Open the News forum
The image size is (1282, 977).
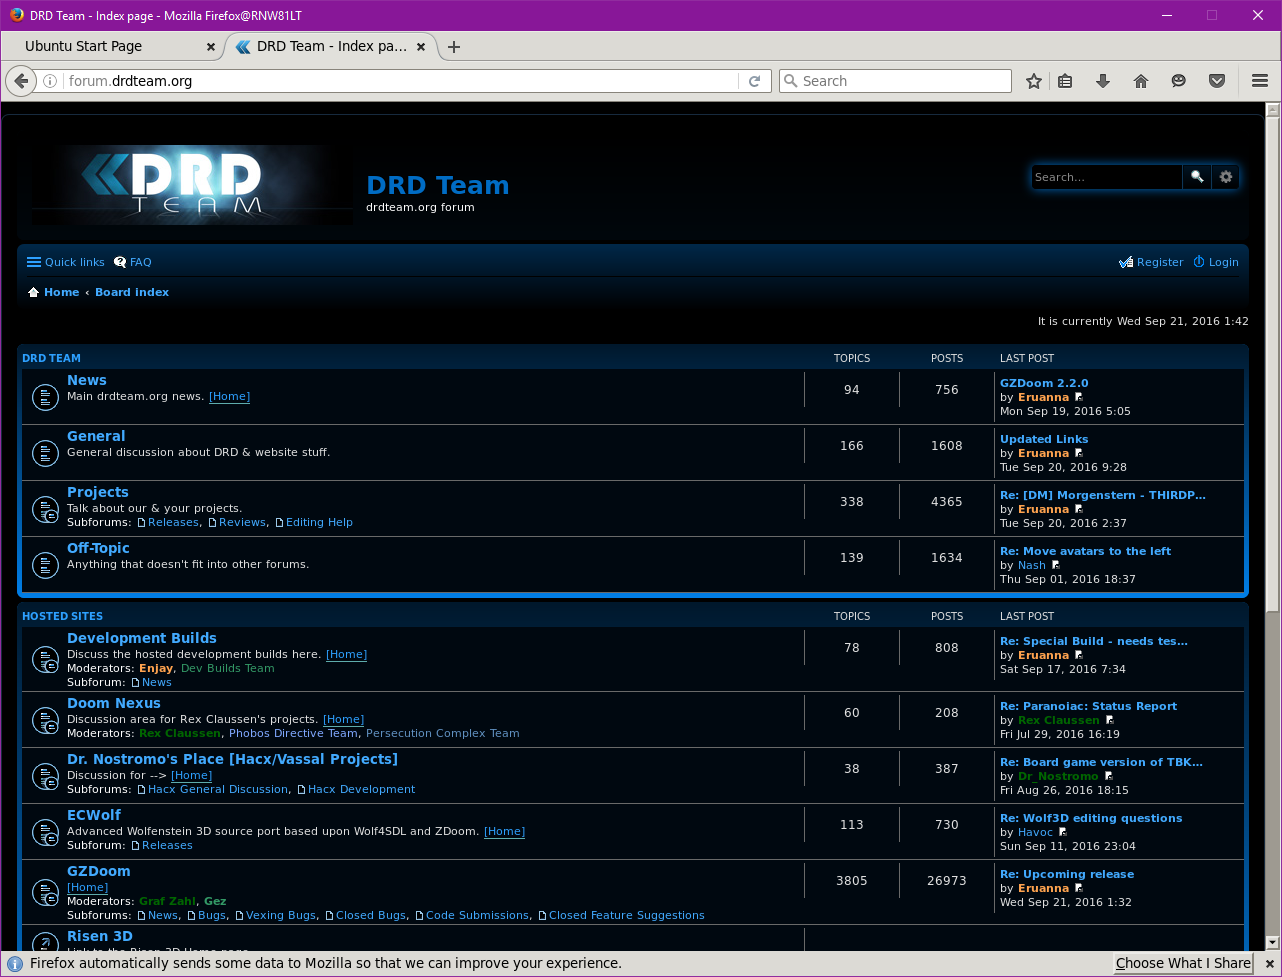click(x=87, y=380)
